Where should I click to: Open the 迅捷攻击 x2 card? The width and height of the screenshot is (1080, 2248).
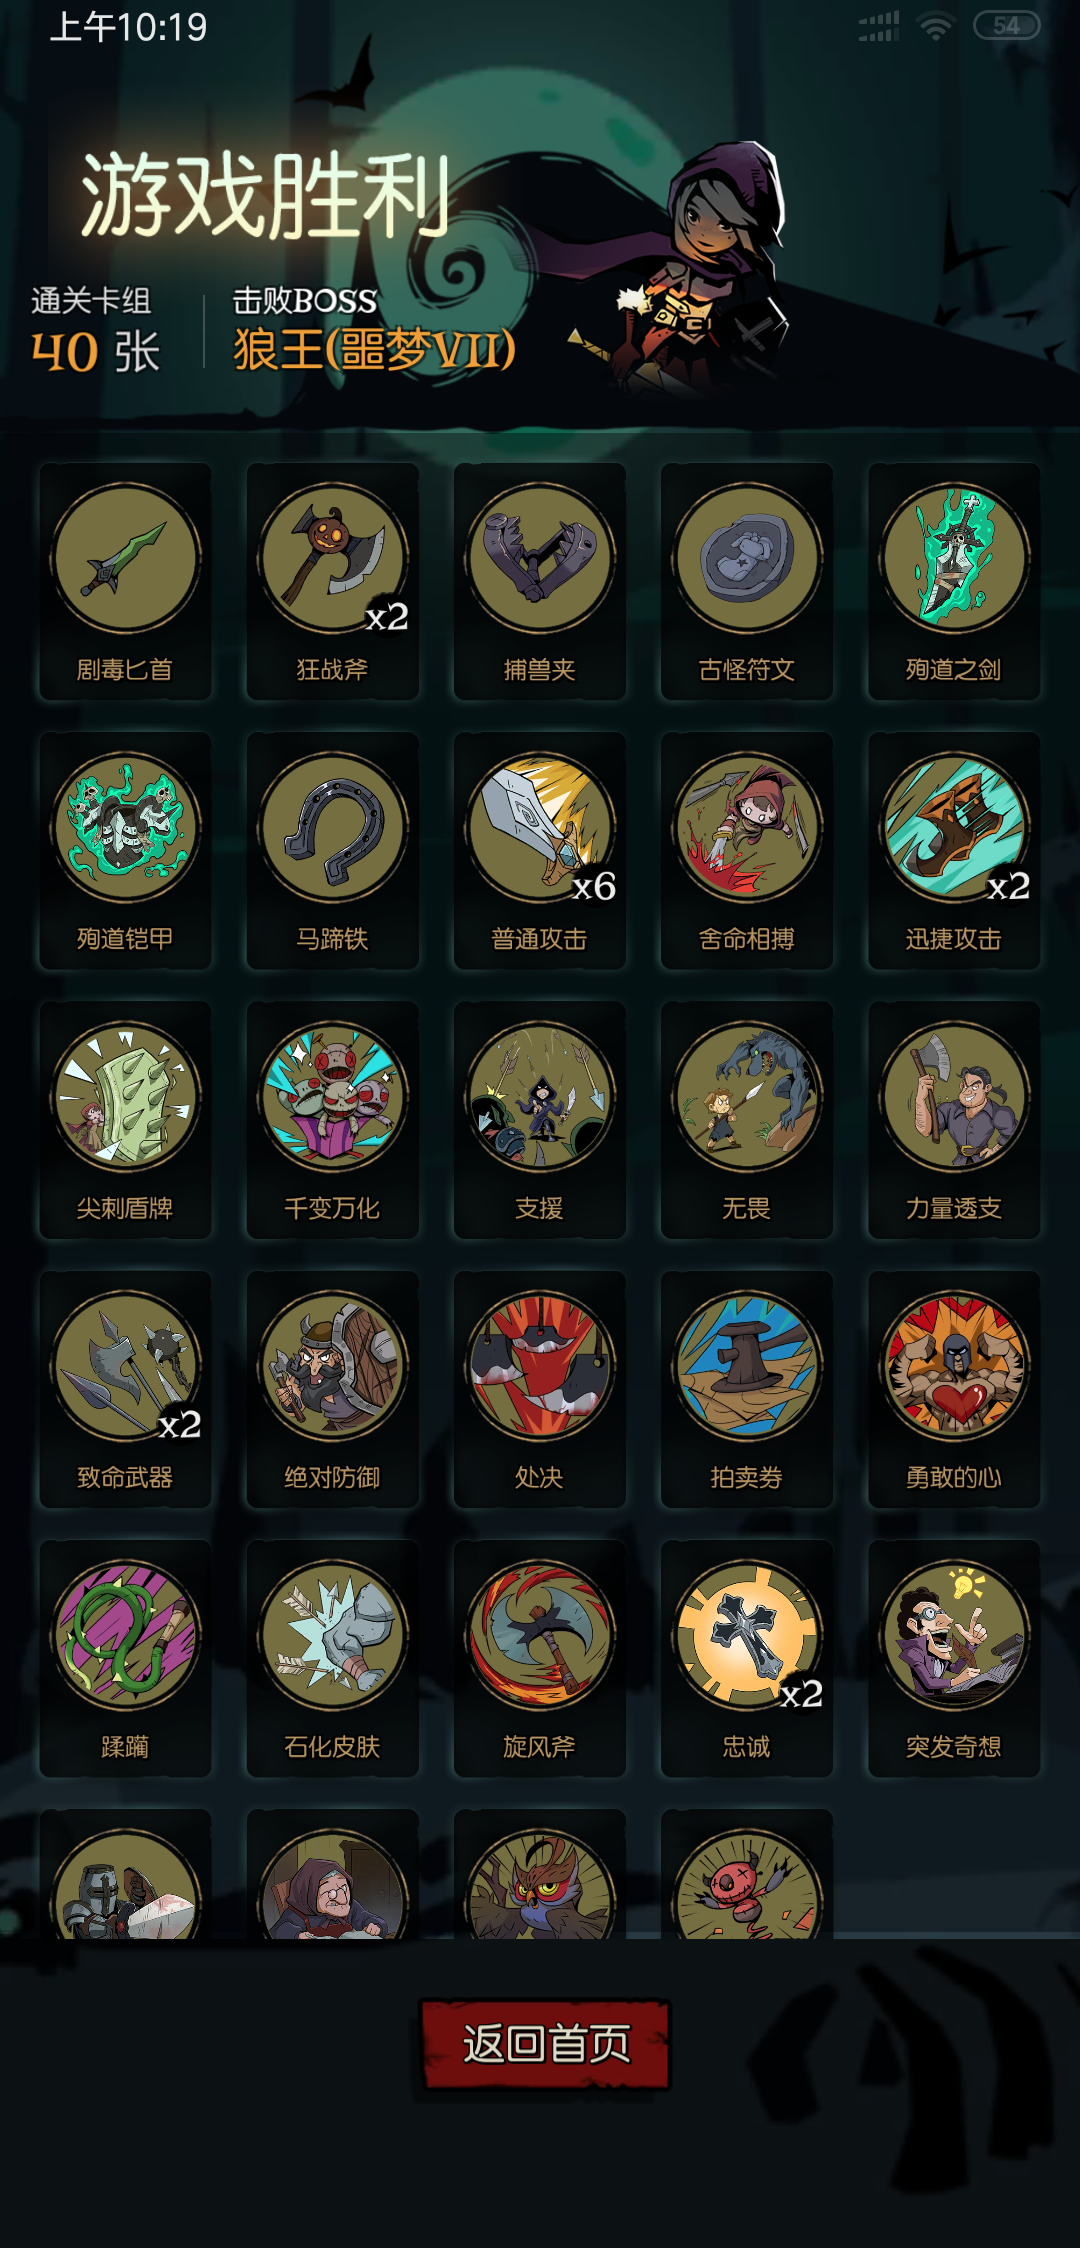(x=954, y=850)
